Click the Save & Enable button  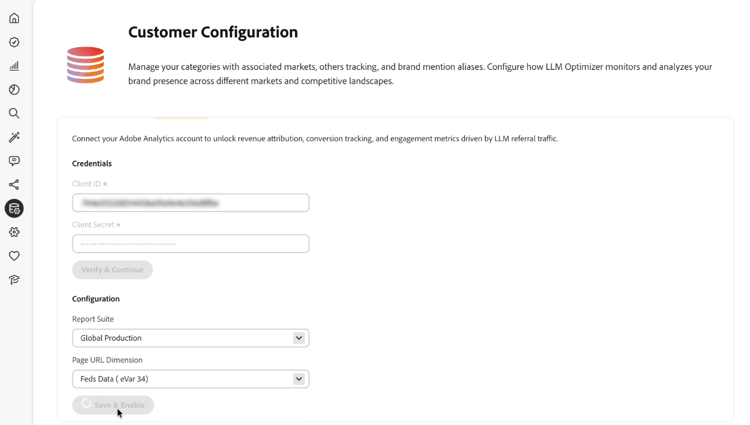point(113,405)
